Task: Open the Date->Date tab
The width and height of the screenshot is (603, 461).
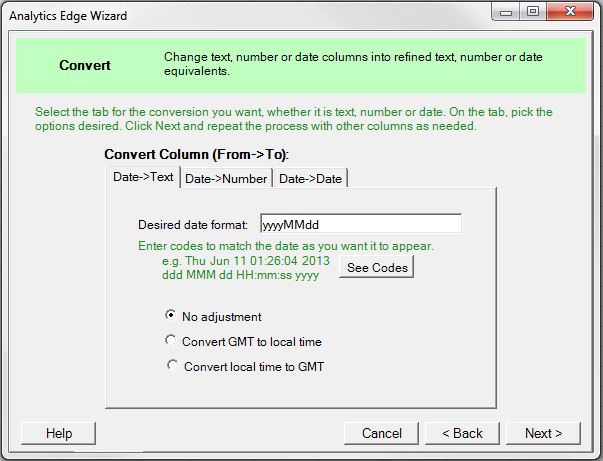Action: (310, 178)
